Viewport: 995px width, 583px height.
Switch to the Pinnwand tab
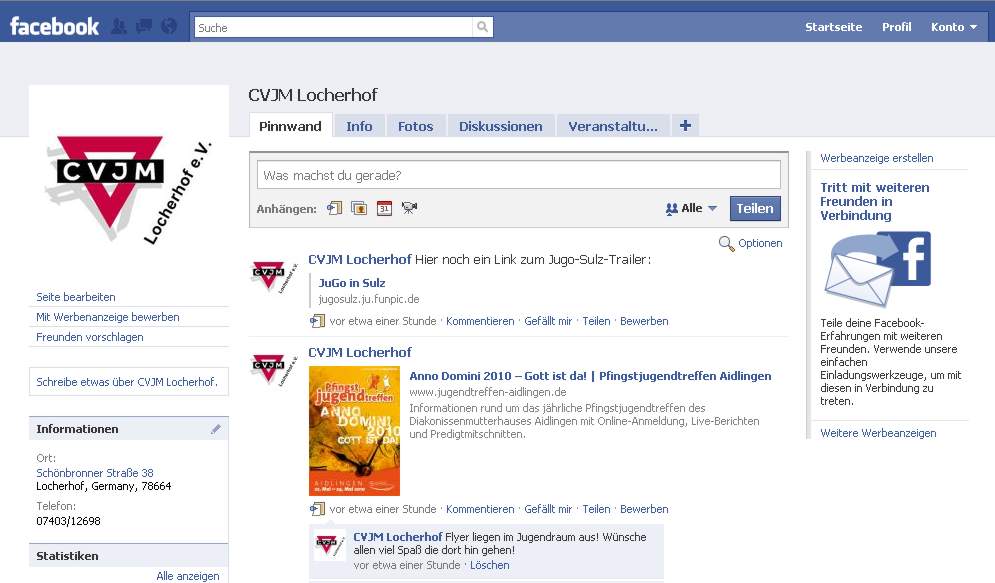[x=290, y=126]
